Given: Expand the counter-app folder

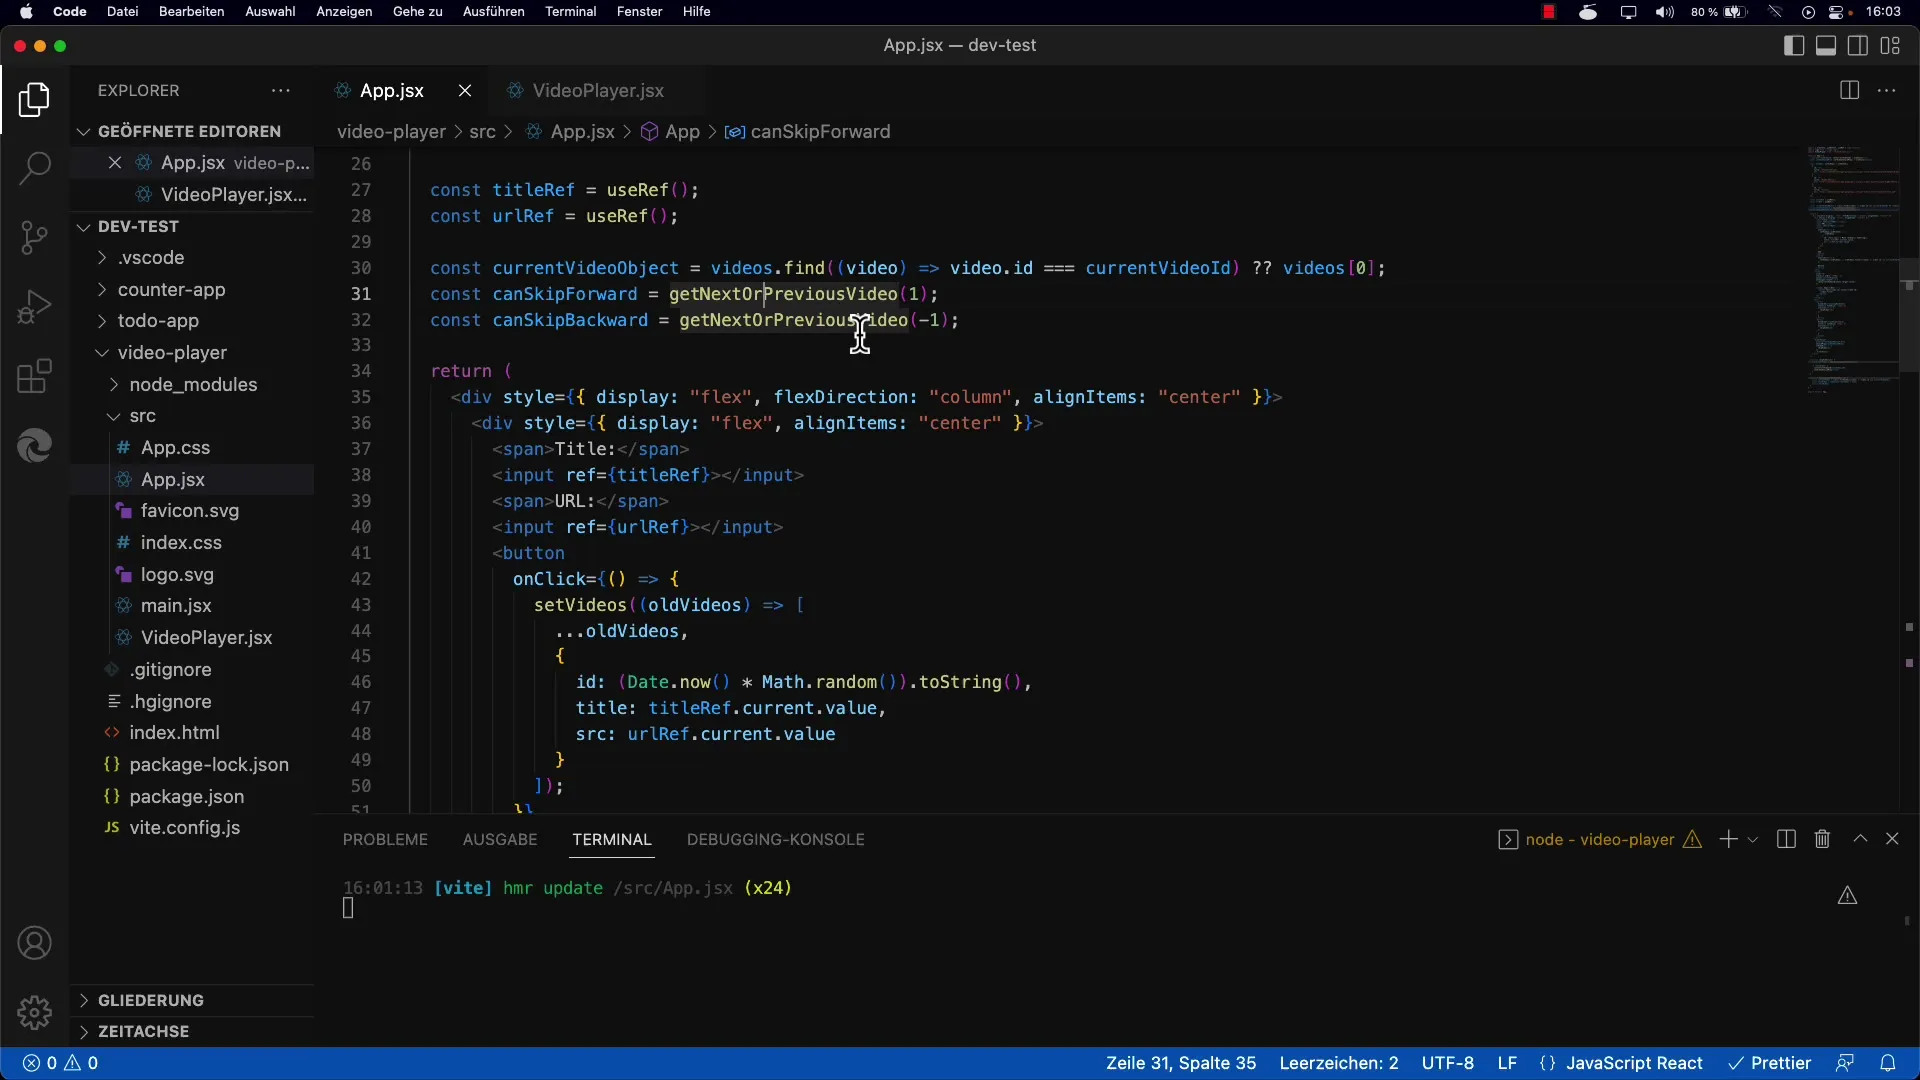Looking at the screenshot, I should [x=171, y=289].
